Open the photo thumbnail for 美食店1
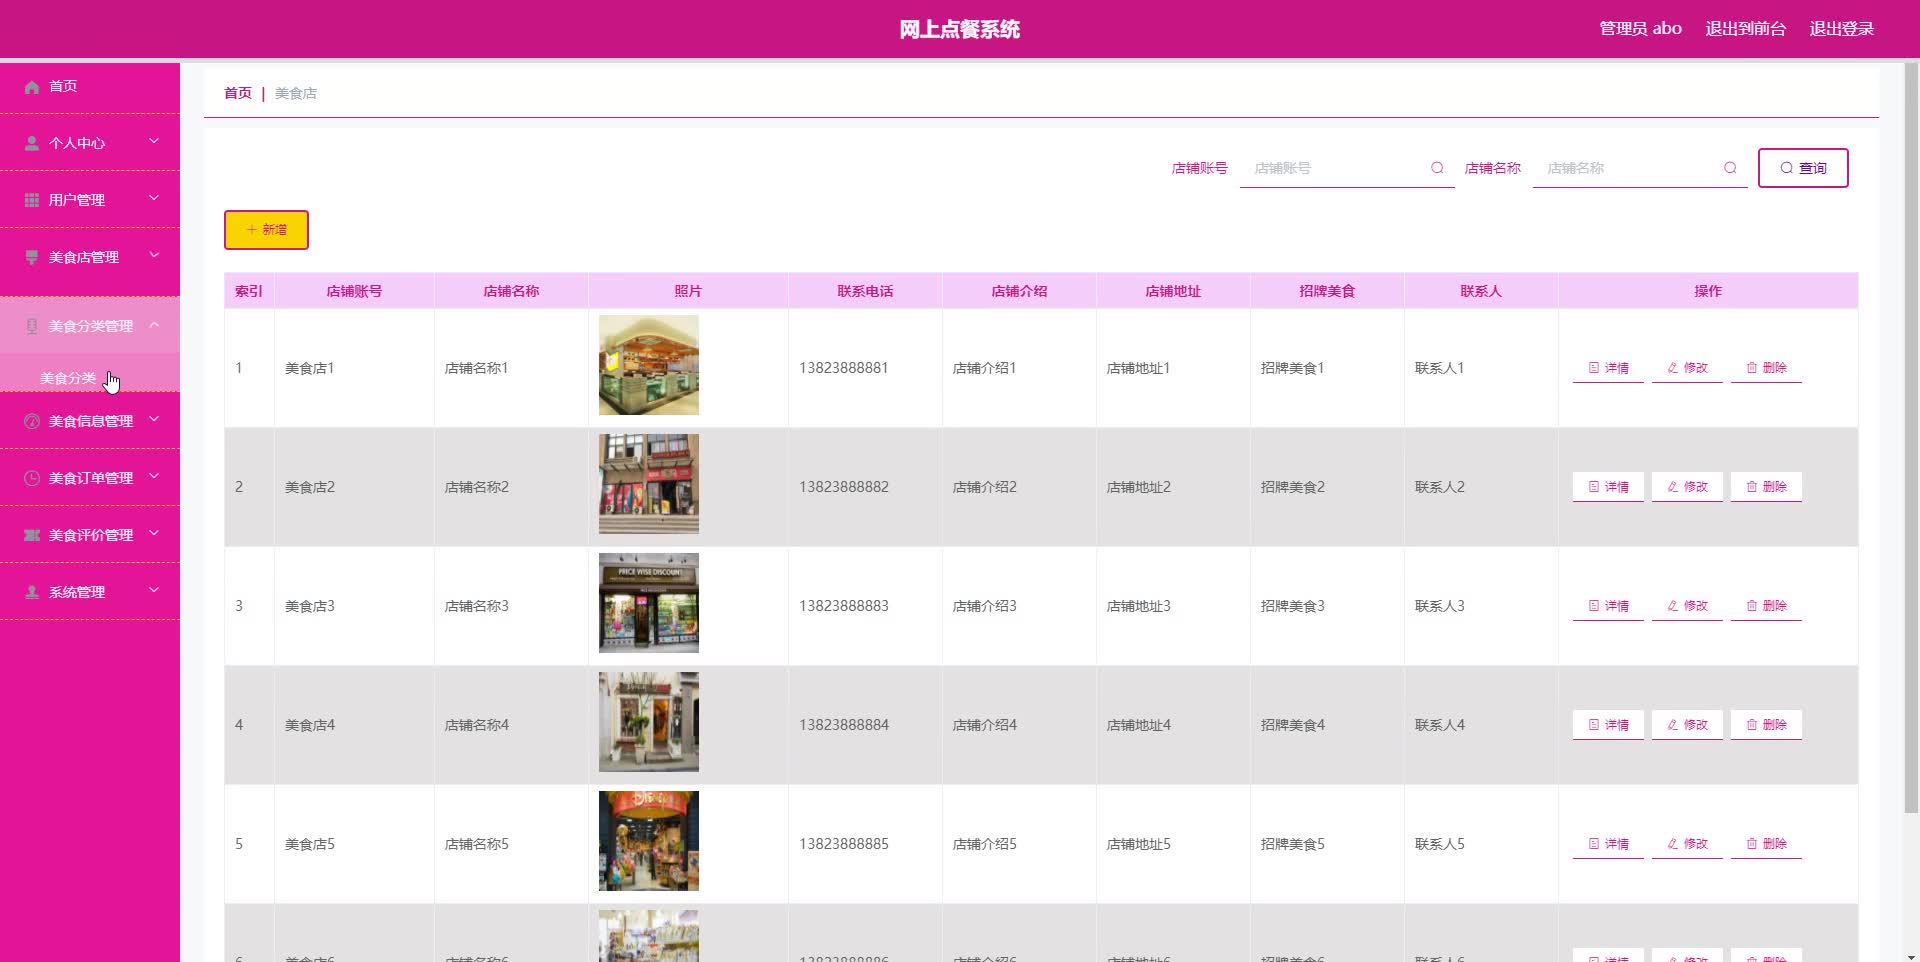Screen dimensions: 1920x962 pyautogui.click(x=649, y=365)
